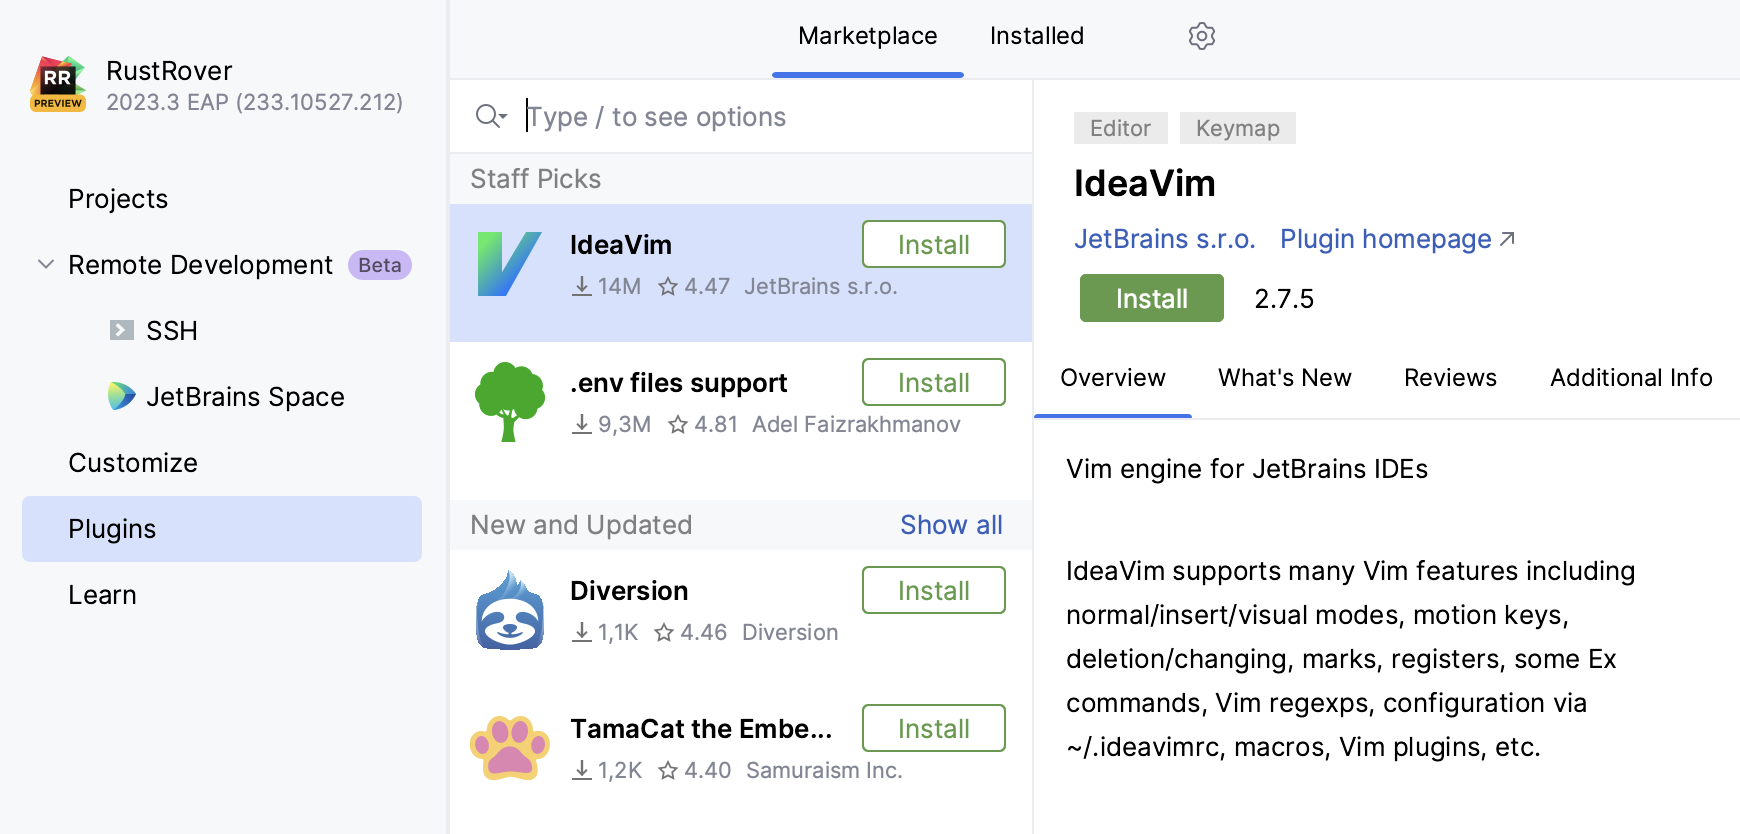Click the IdeaVim plugin logo icon
Image resolution: width=1740 pixels, height=834 pixels.
(x=509, y=264)
